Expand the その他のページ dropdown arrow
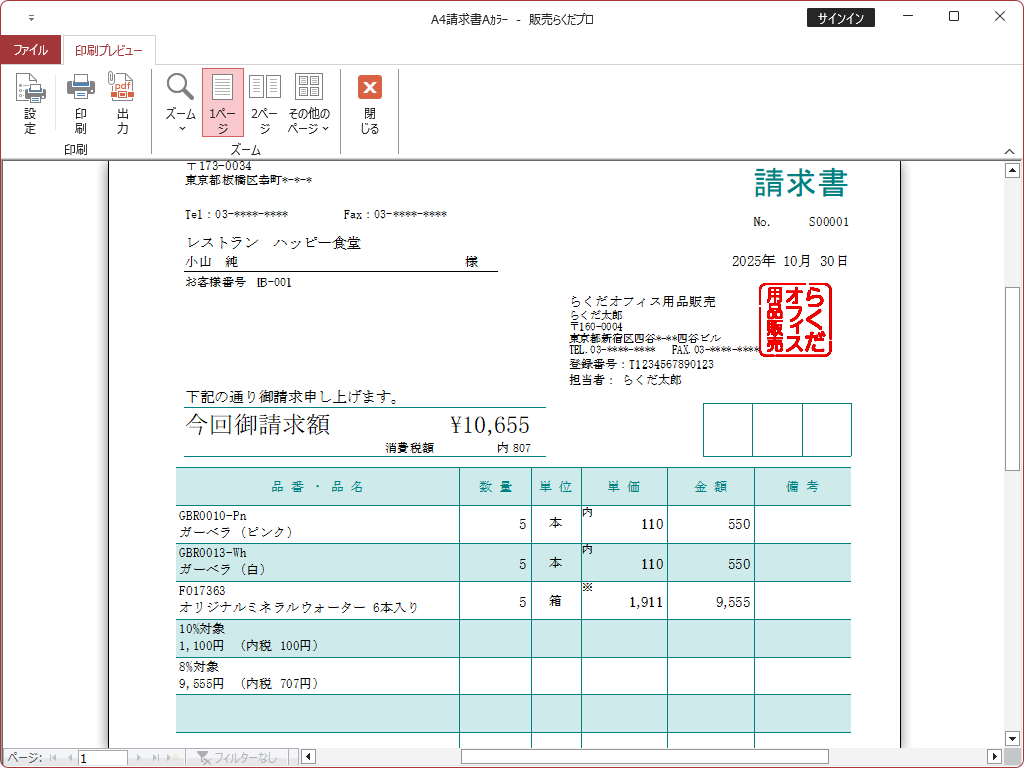This screenshot has height=768, width=1024. point(325,129)
